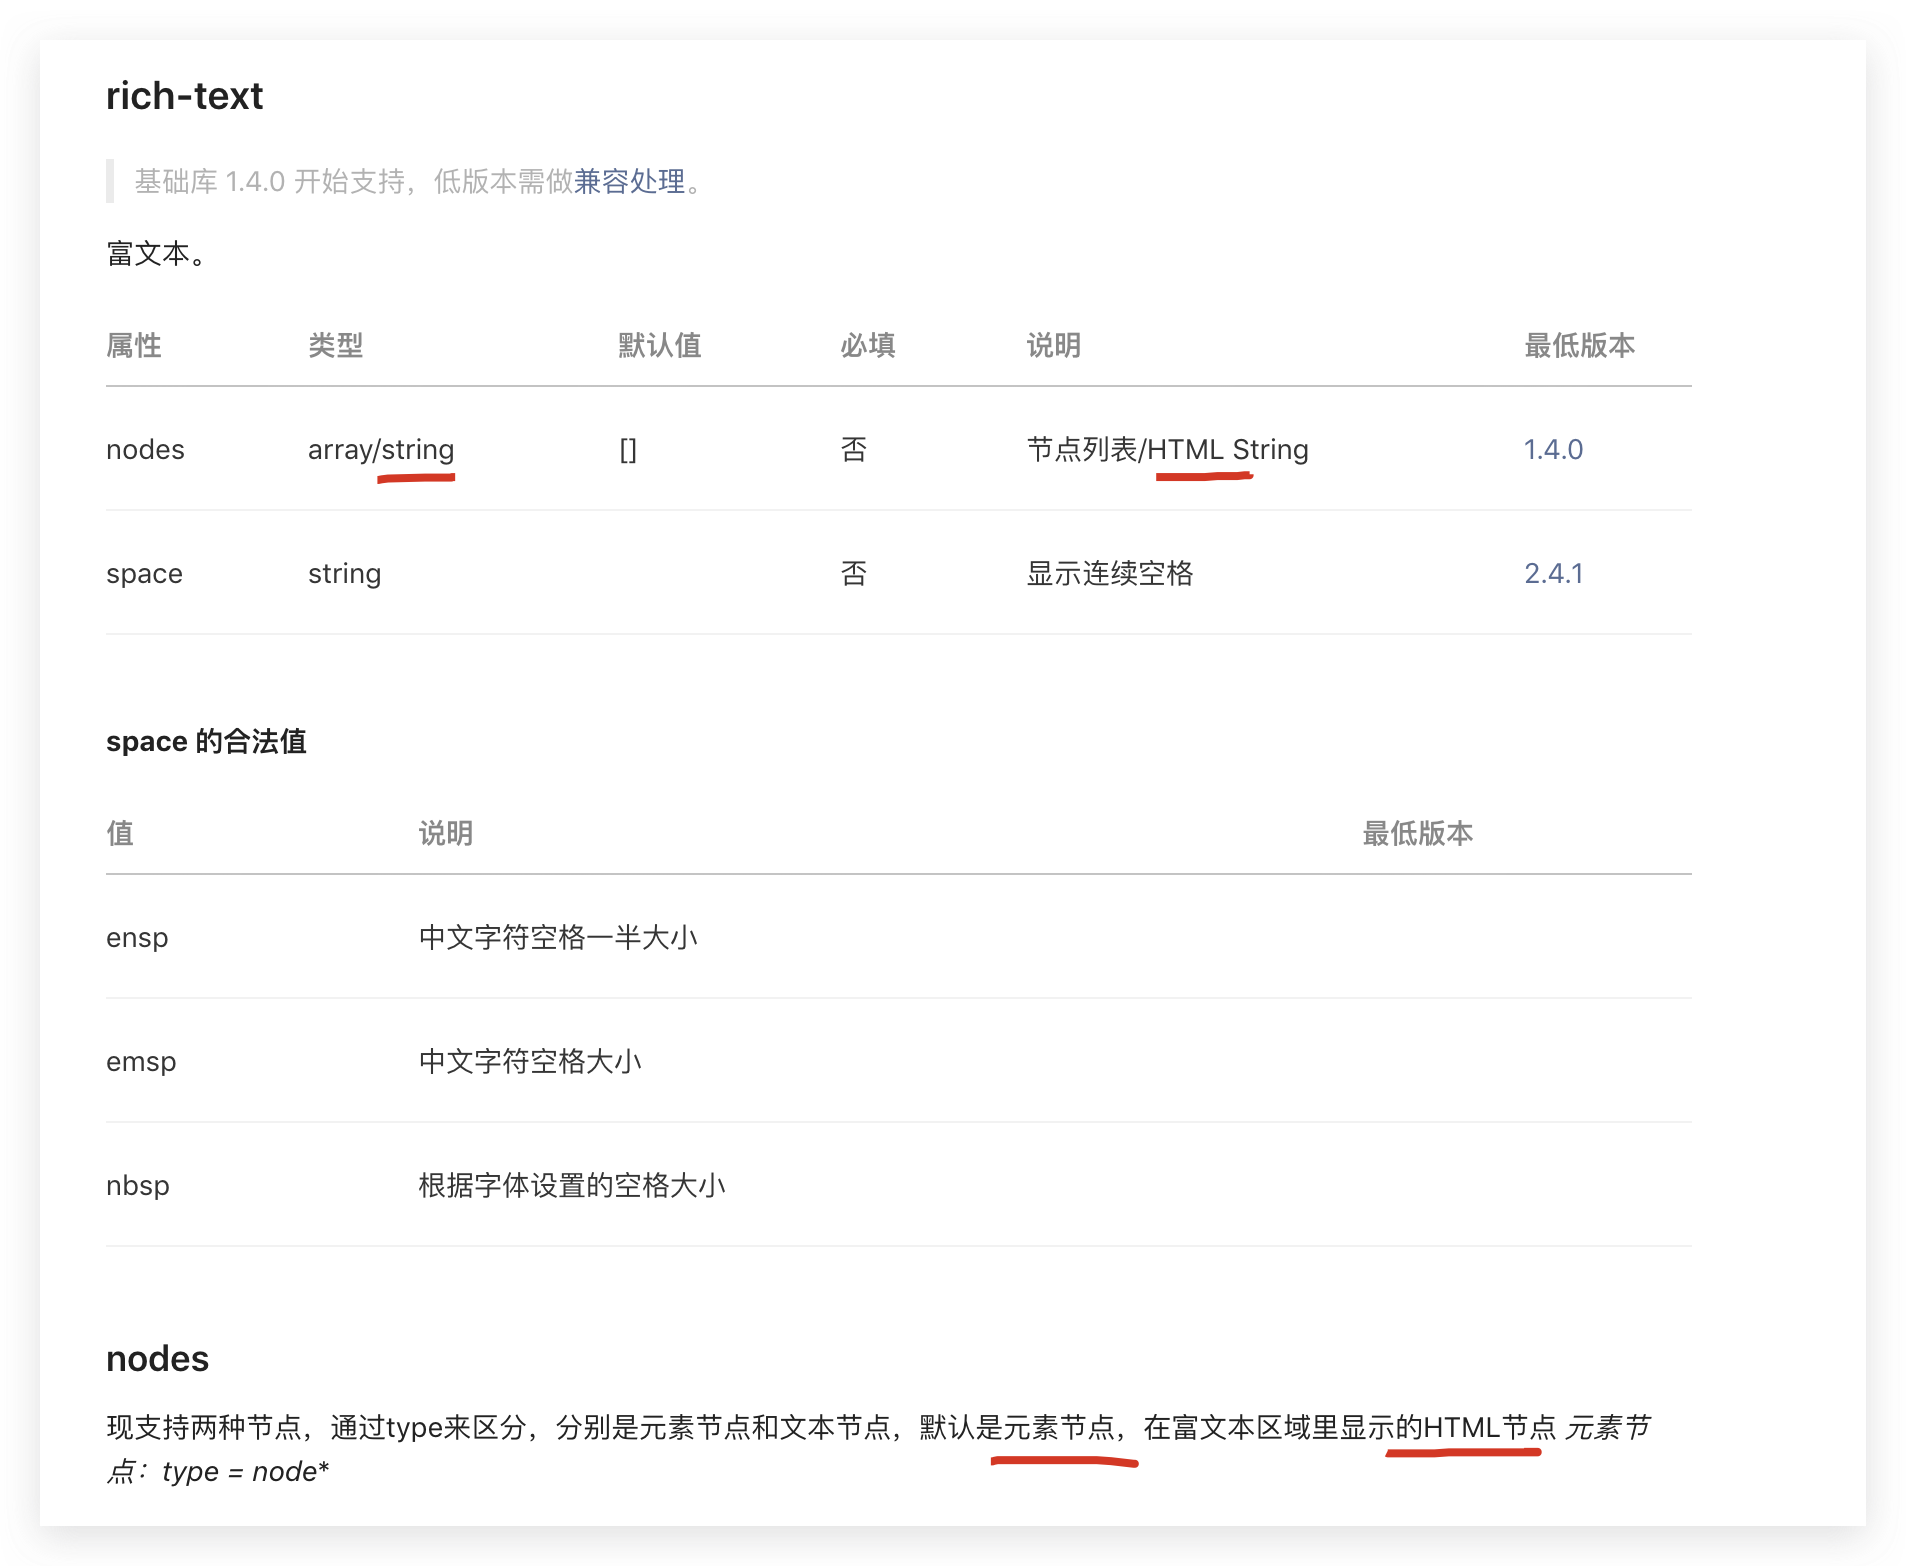The width and height of the screenshot is (1906, 1566).
Task: Click the 必填 column header
Action: [x=867, y=346]
